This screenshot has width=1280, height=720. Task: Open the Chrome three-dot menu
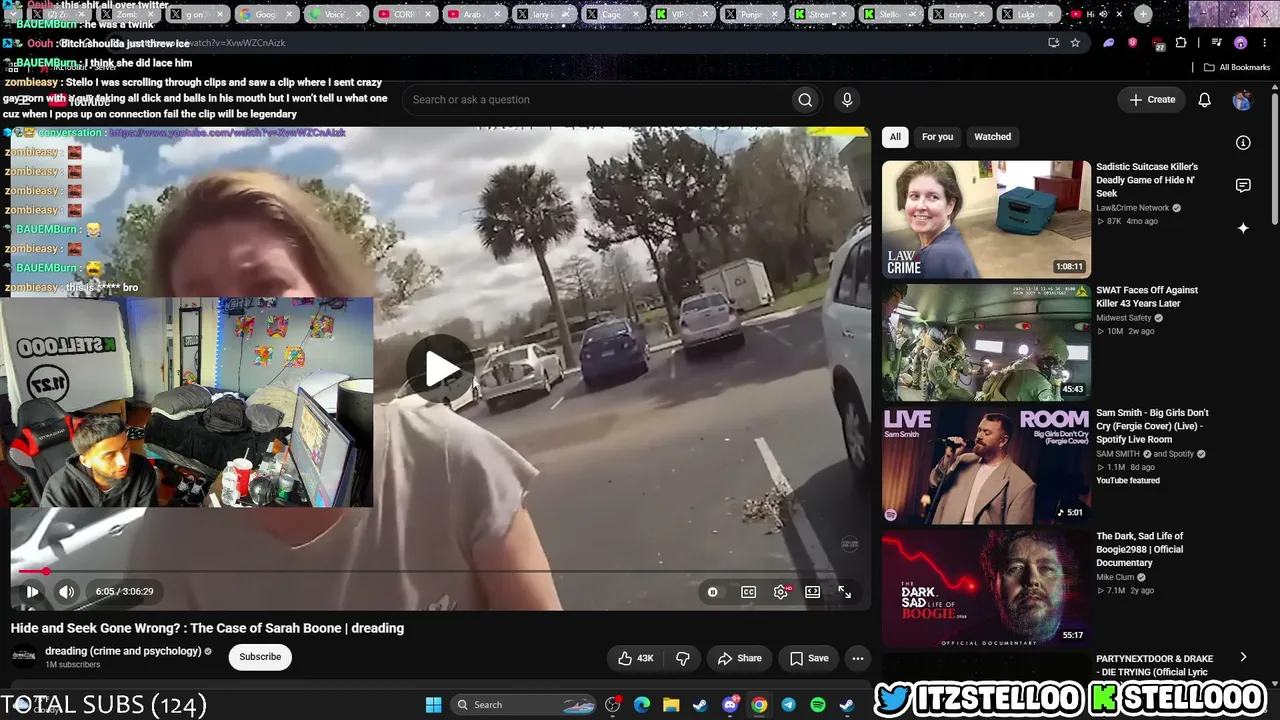1265,43
